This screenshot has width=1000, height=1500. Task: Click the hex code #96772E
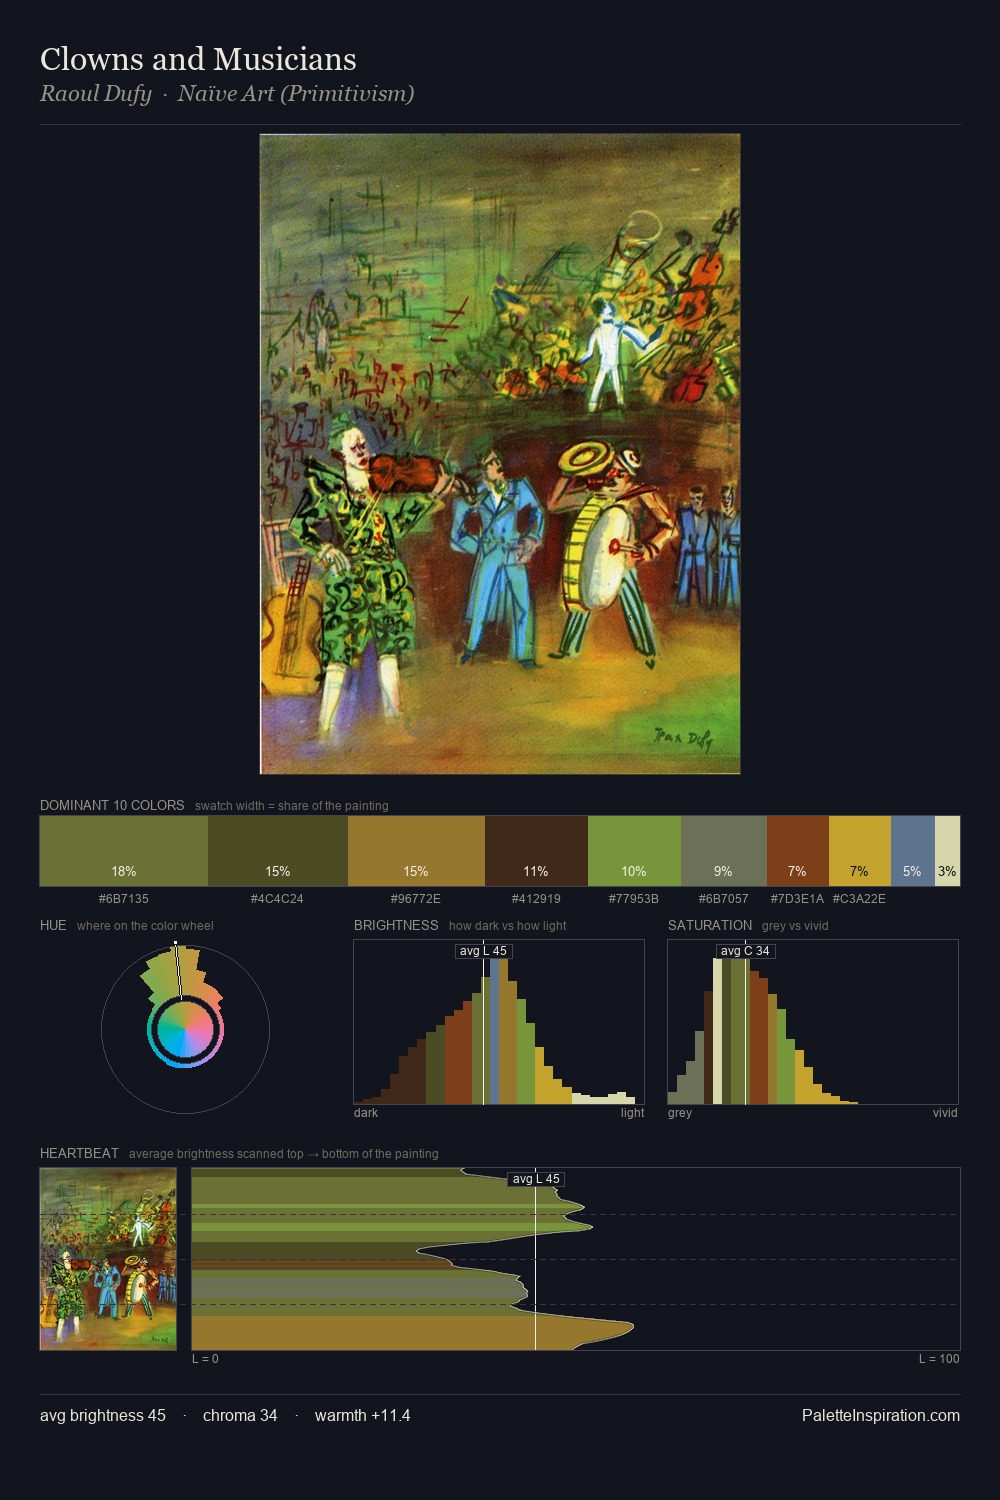click(x=416, y=899)
